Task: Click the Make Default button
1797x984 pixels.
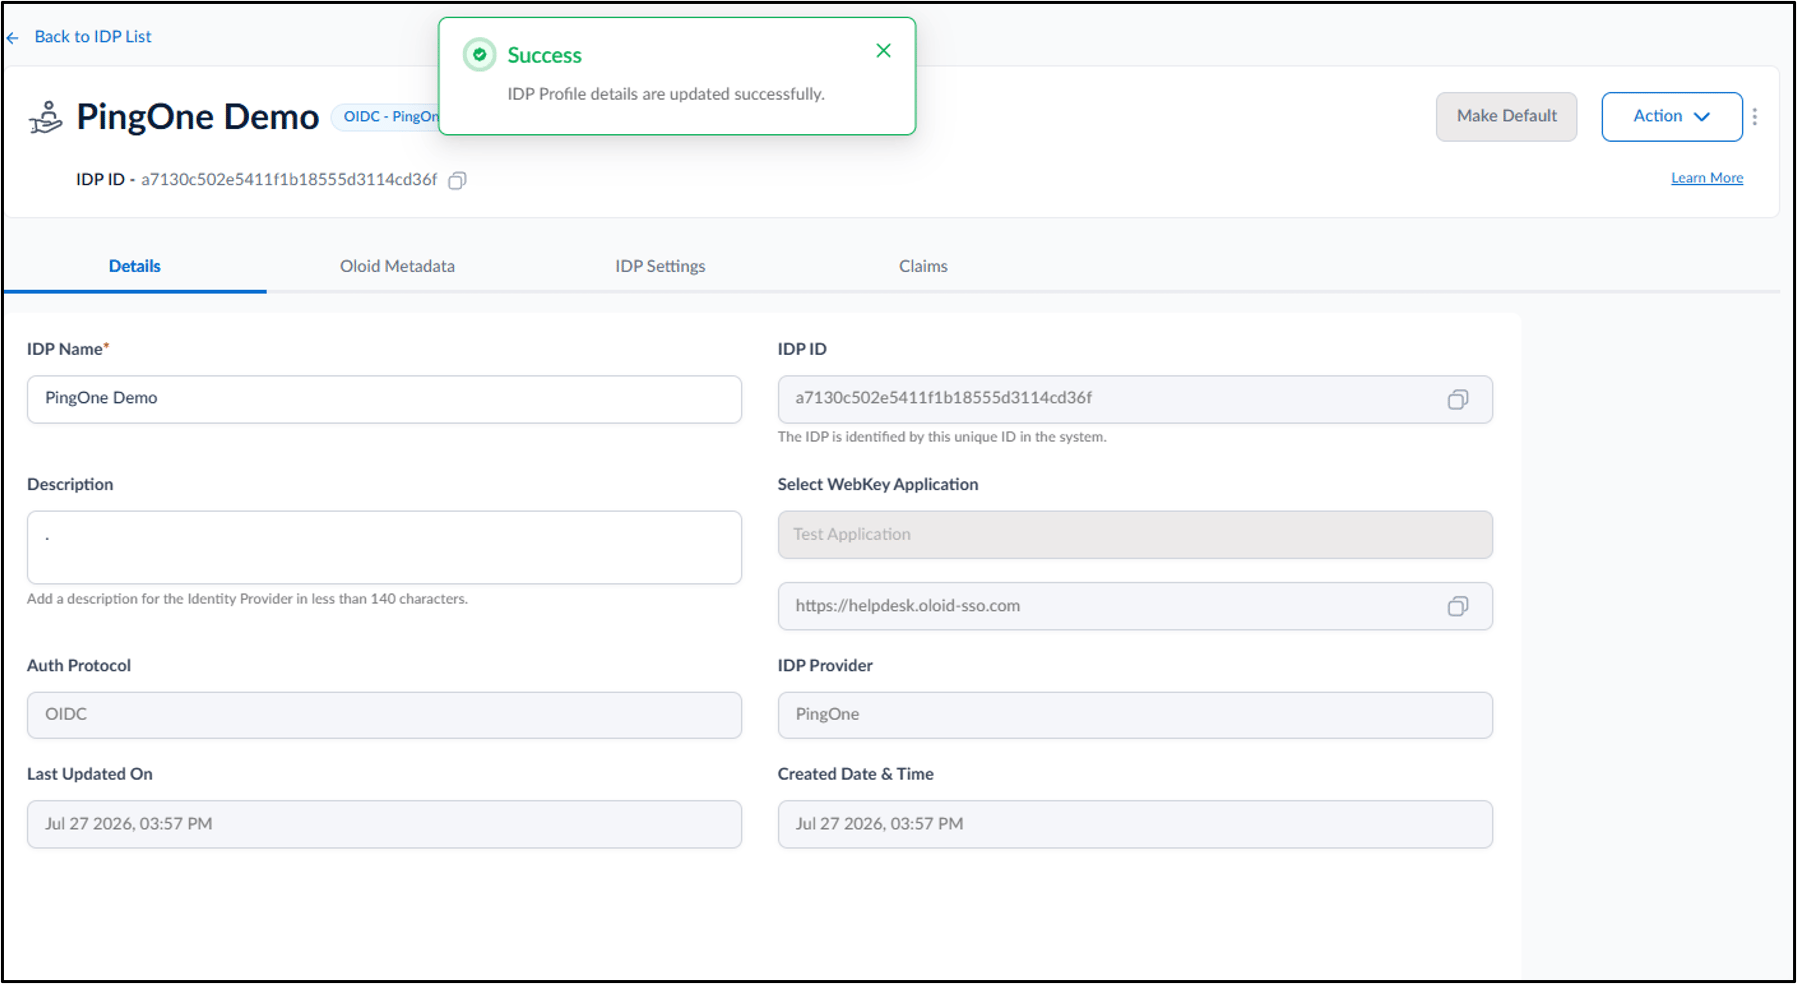Action: tap(1506, 117)
